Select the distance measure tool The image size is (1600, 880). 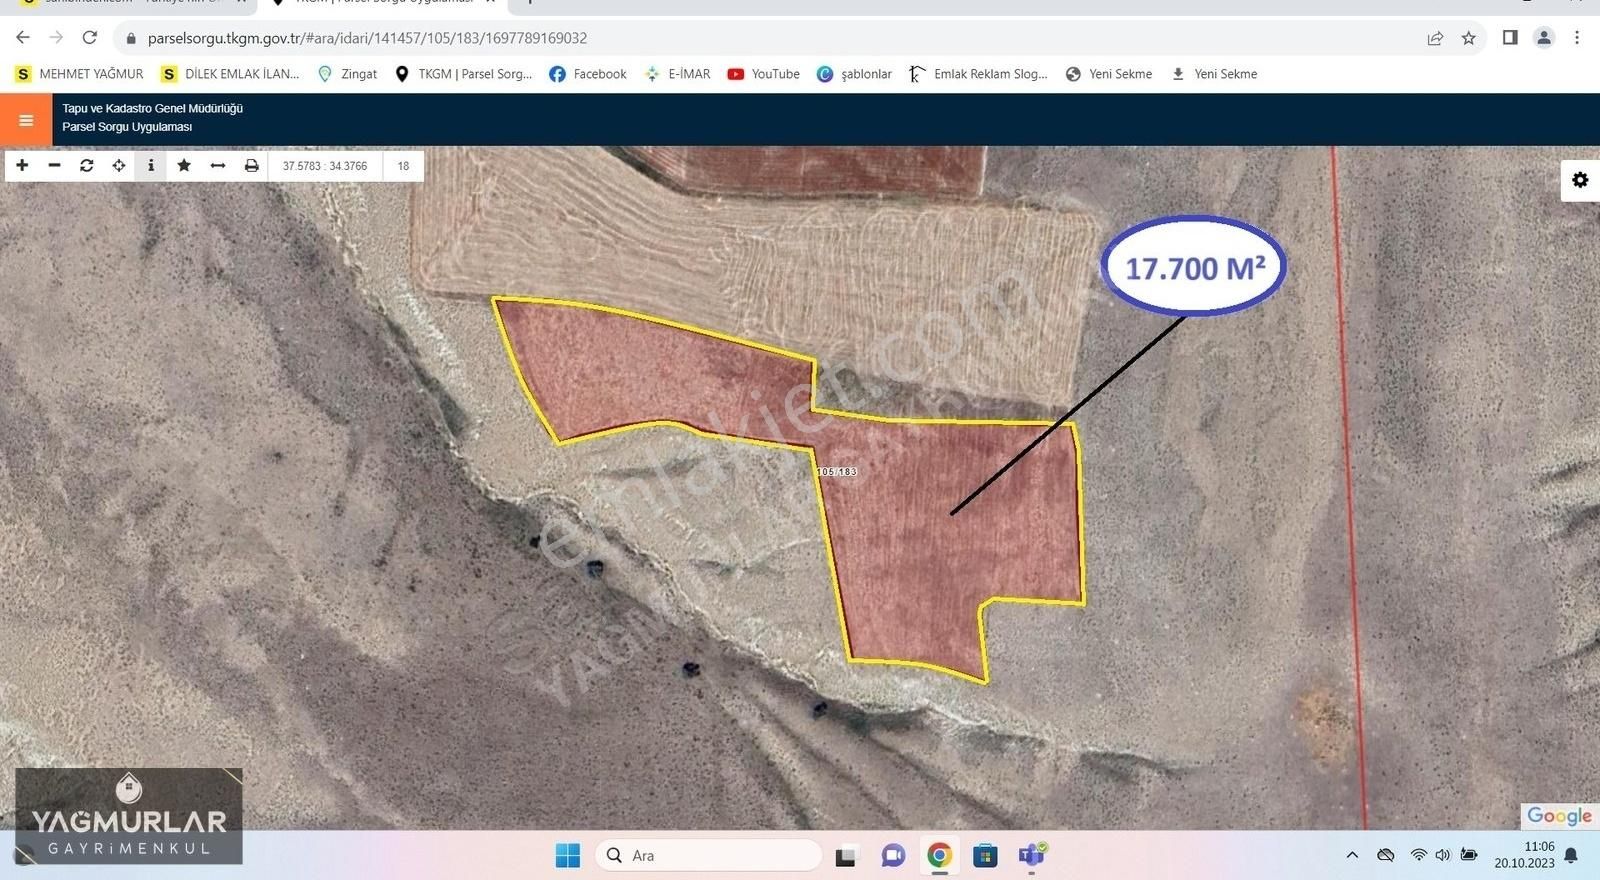(217, 166)
